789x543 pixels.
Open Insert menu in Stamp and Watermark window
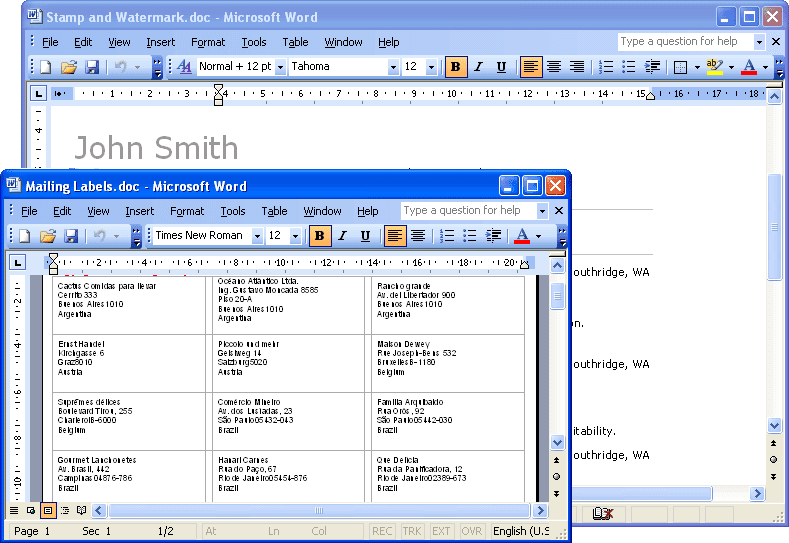(x=161, y=42)
